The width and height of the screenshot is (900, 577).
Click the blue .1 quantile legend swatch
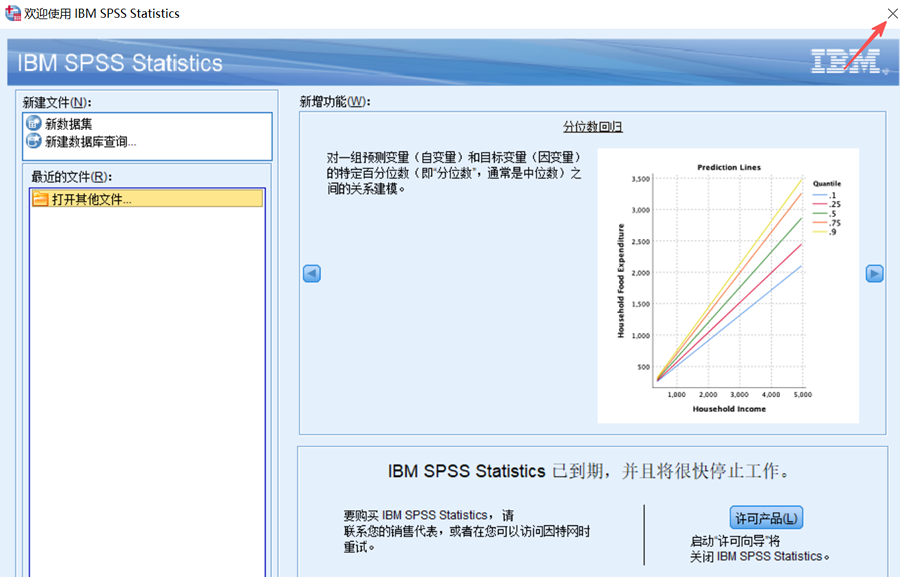point(820,195)
